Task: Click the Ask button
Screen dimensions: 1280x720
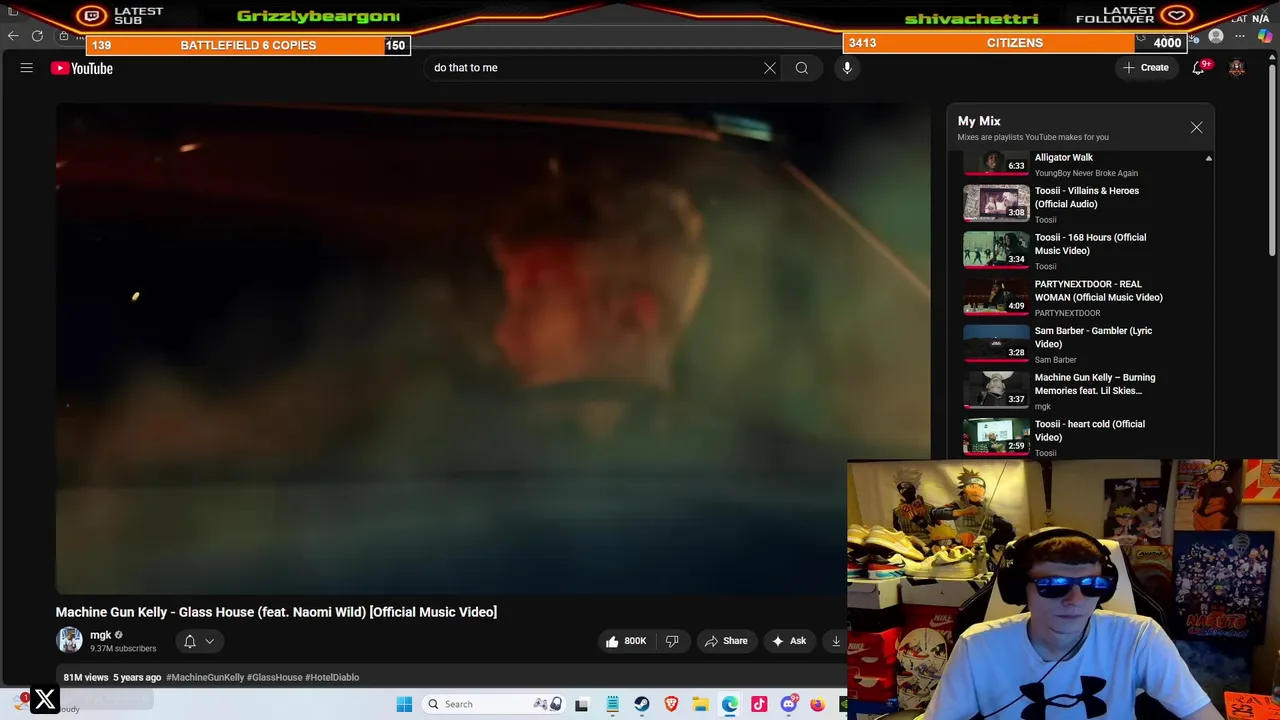Action: [788, 641]
